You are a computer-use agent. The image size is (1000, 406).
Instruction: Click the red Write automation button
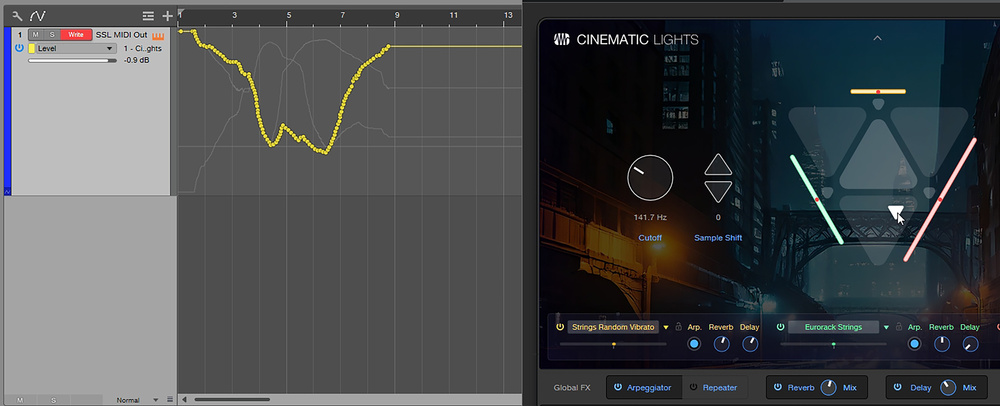[x=76, y=35]
